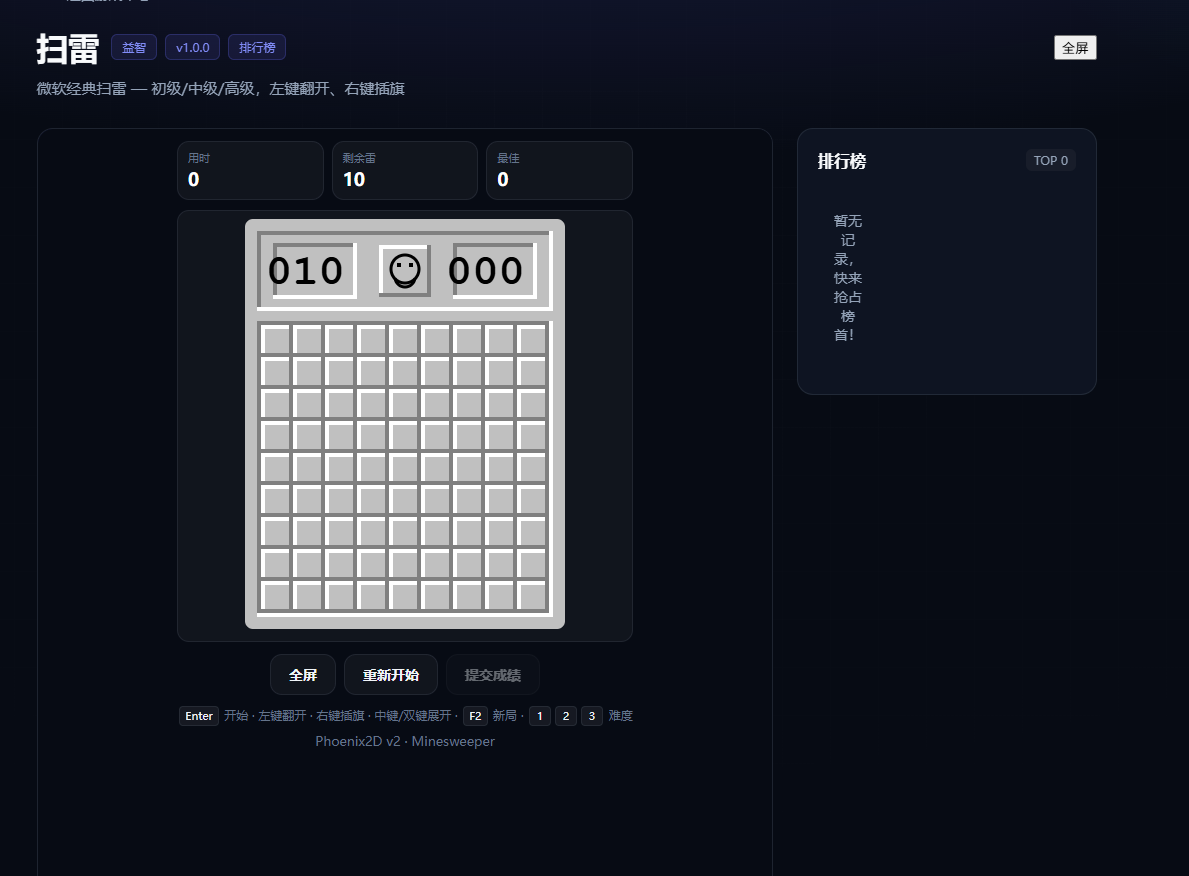Click the v1.0.0 version badge

pos(193,47)
